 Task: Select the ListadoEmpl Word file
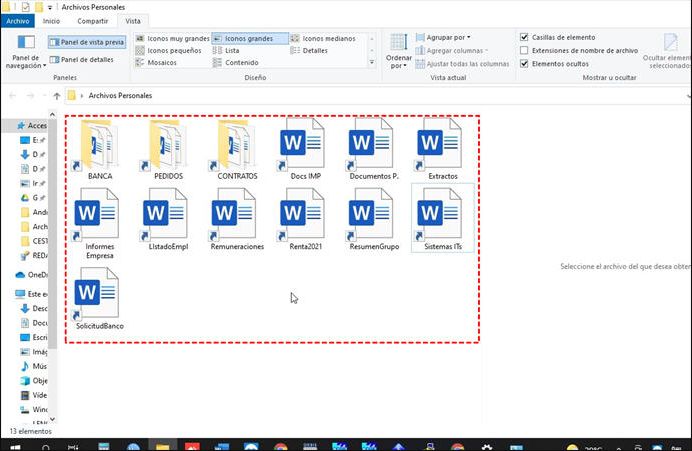click(168, 219)
